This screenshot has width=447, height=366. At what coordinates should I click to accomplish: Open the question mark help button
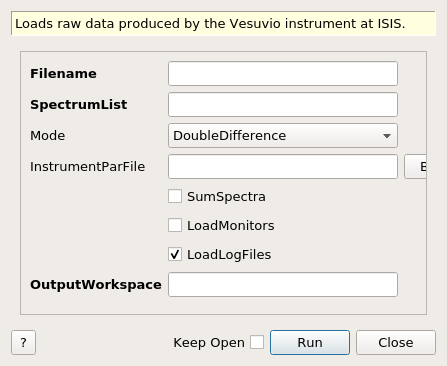pyautogui.click(x=23, y=342)
